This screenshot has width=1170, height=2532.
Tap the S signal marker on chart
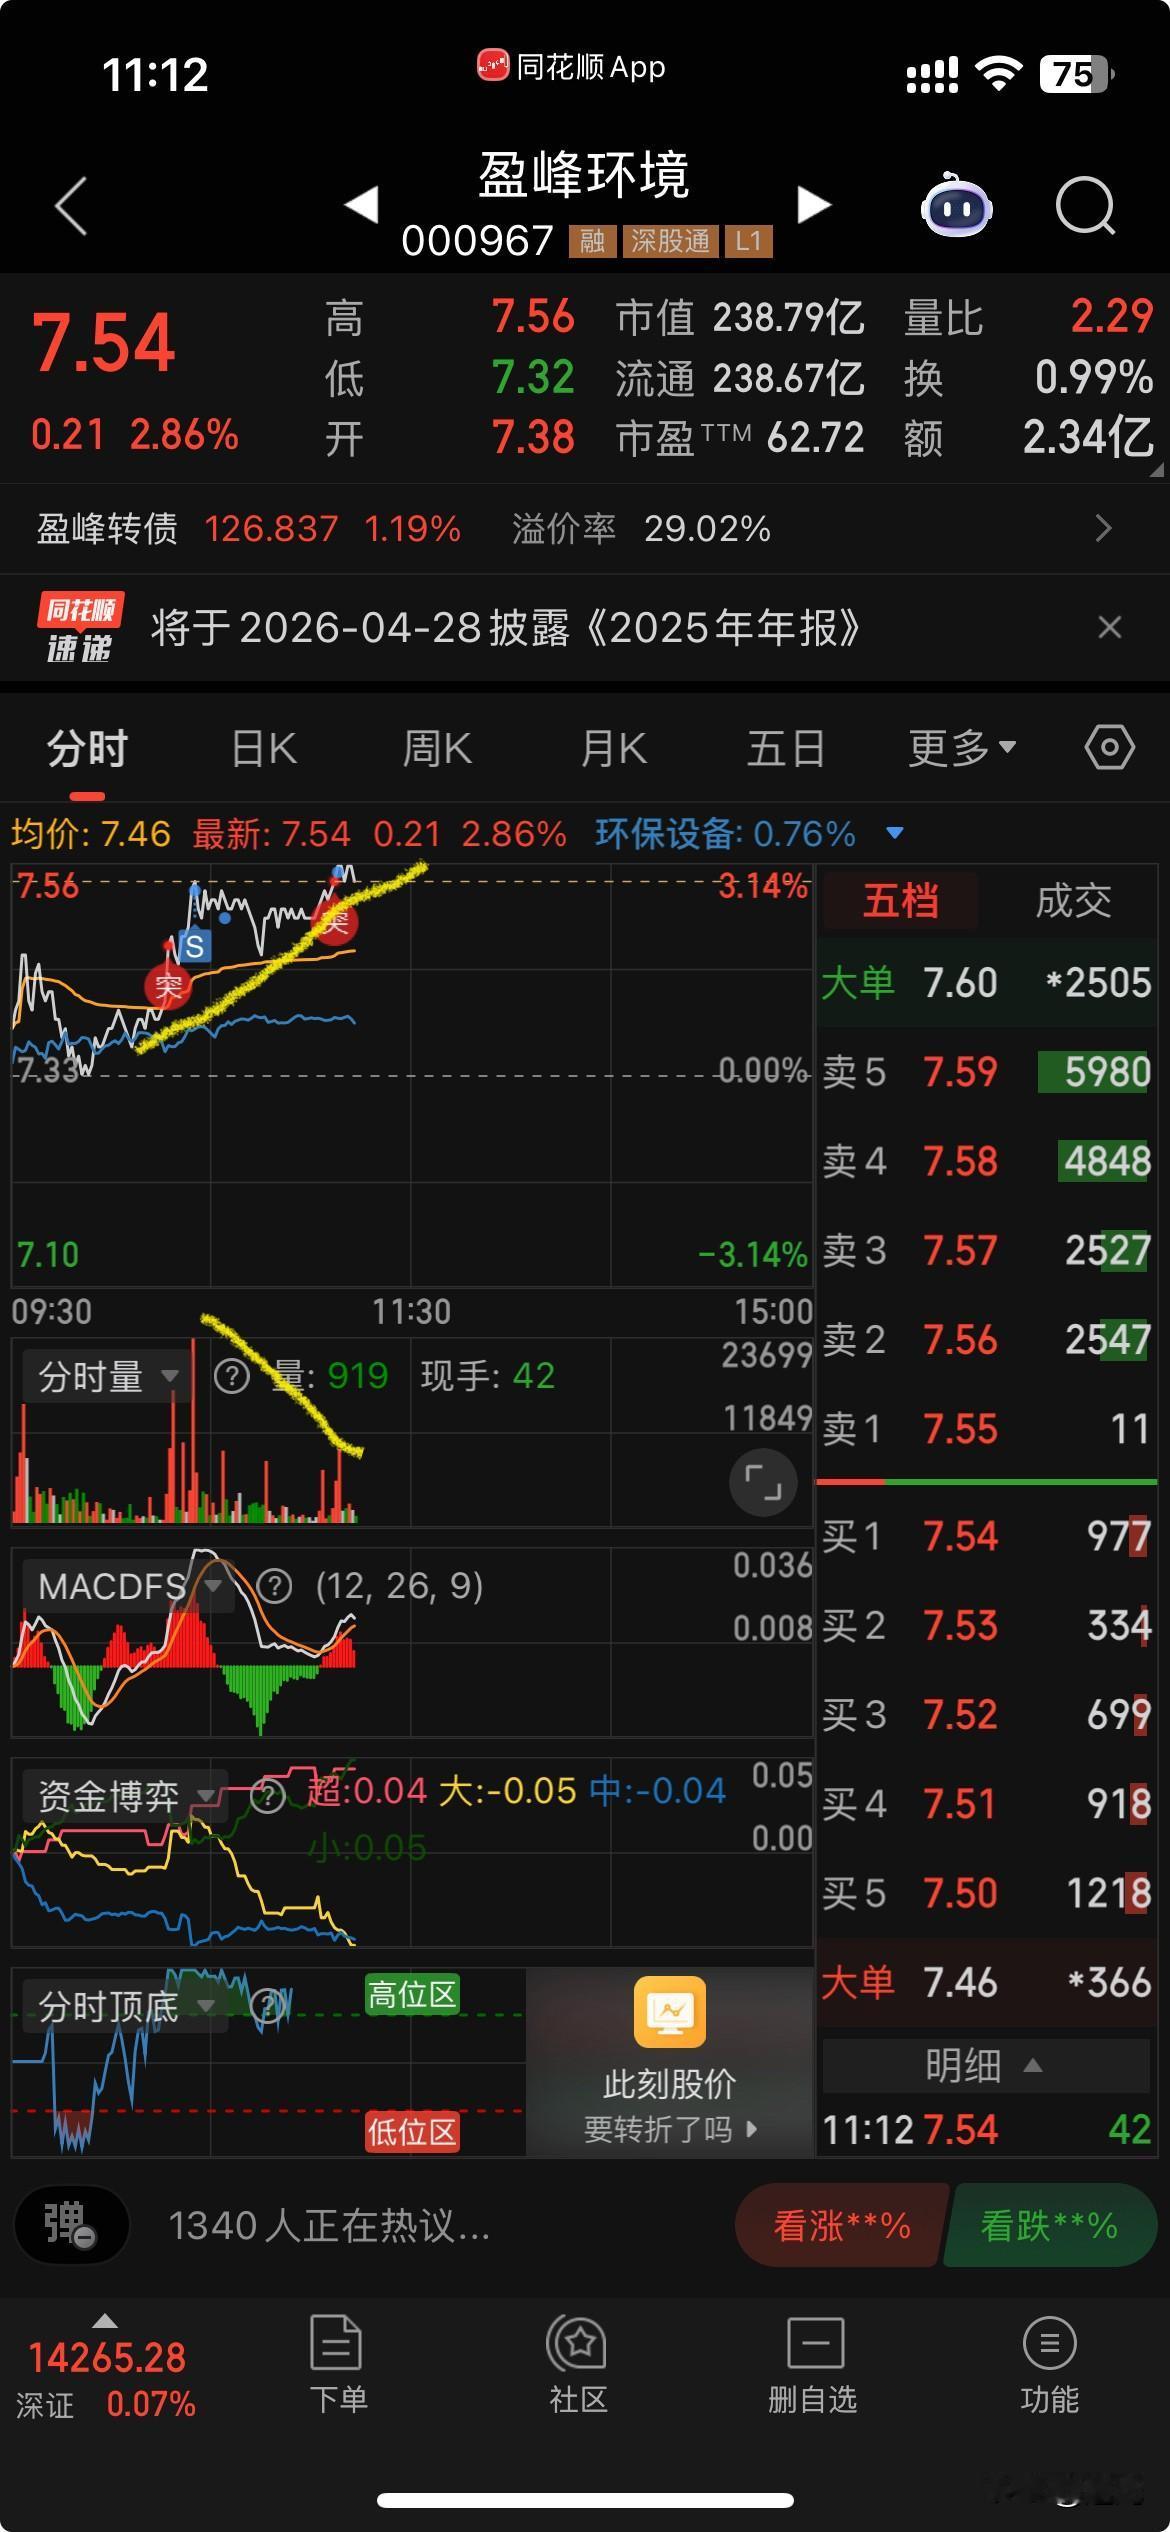(195, 946)
